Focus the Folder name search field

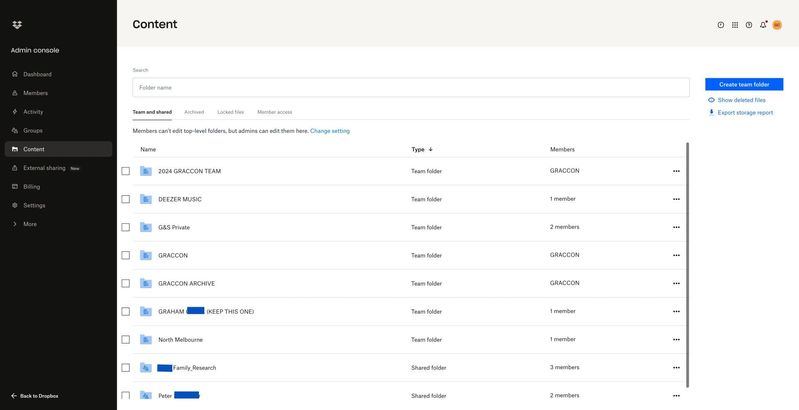(x=410, y=88)
